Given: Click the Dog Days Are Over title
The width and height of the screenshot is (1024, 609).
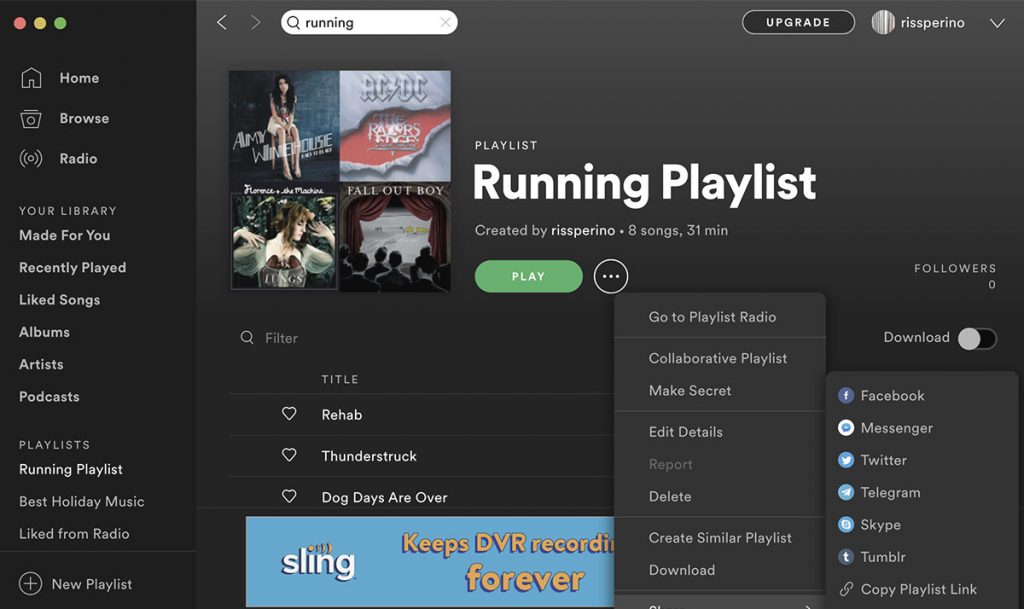Looking at the screenshot, I should point(384,497).
